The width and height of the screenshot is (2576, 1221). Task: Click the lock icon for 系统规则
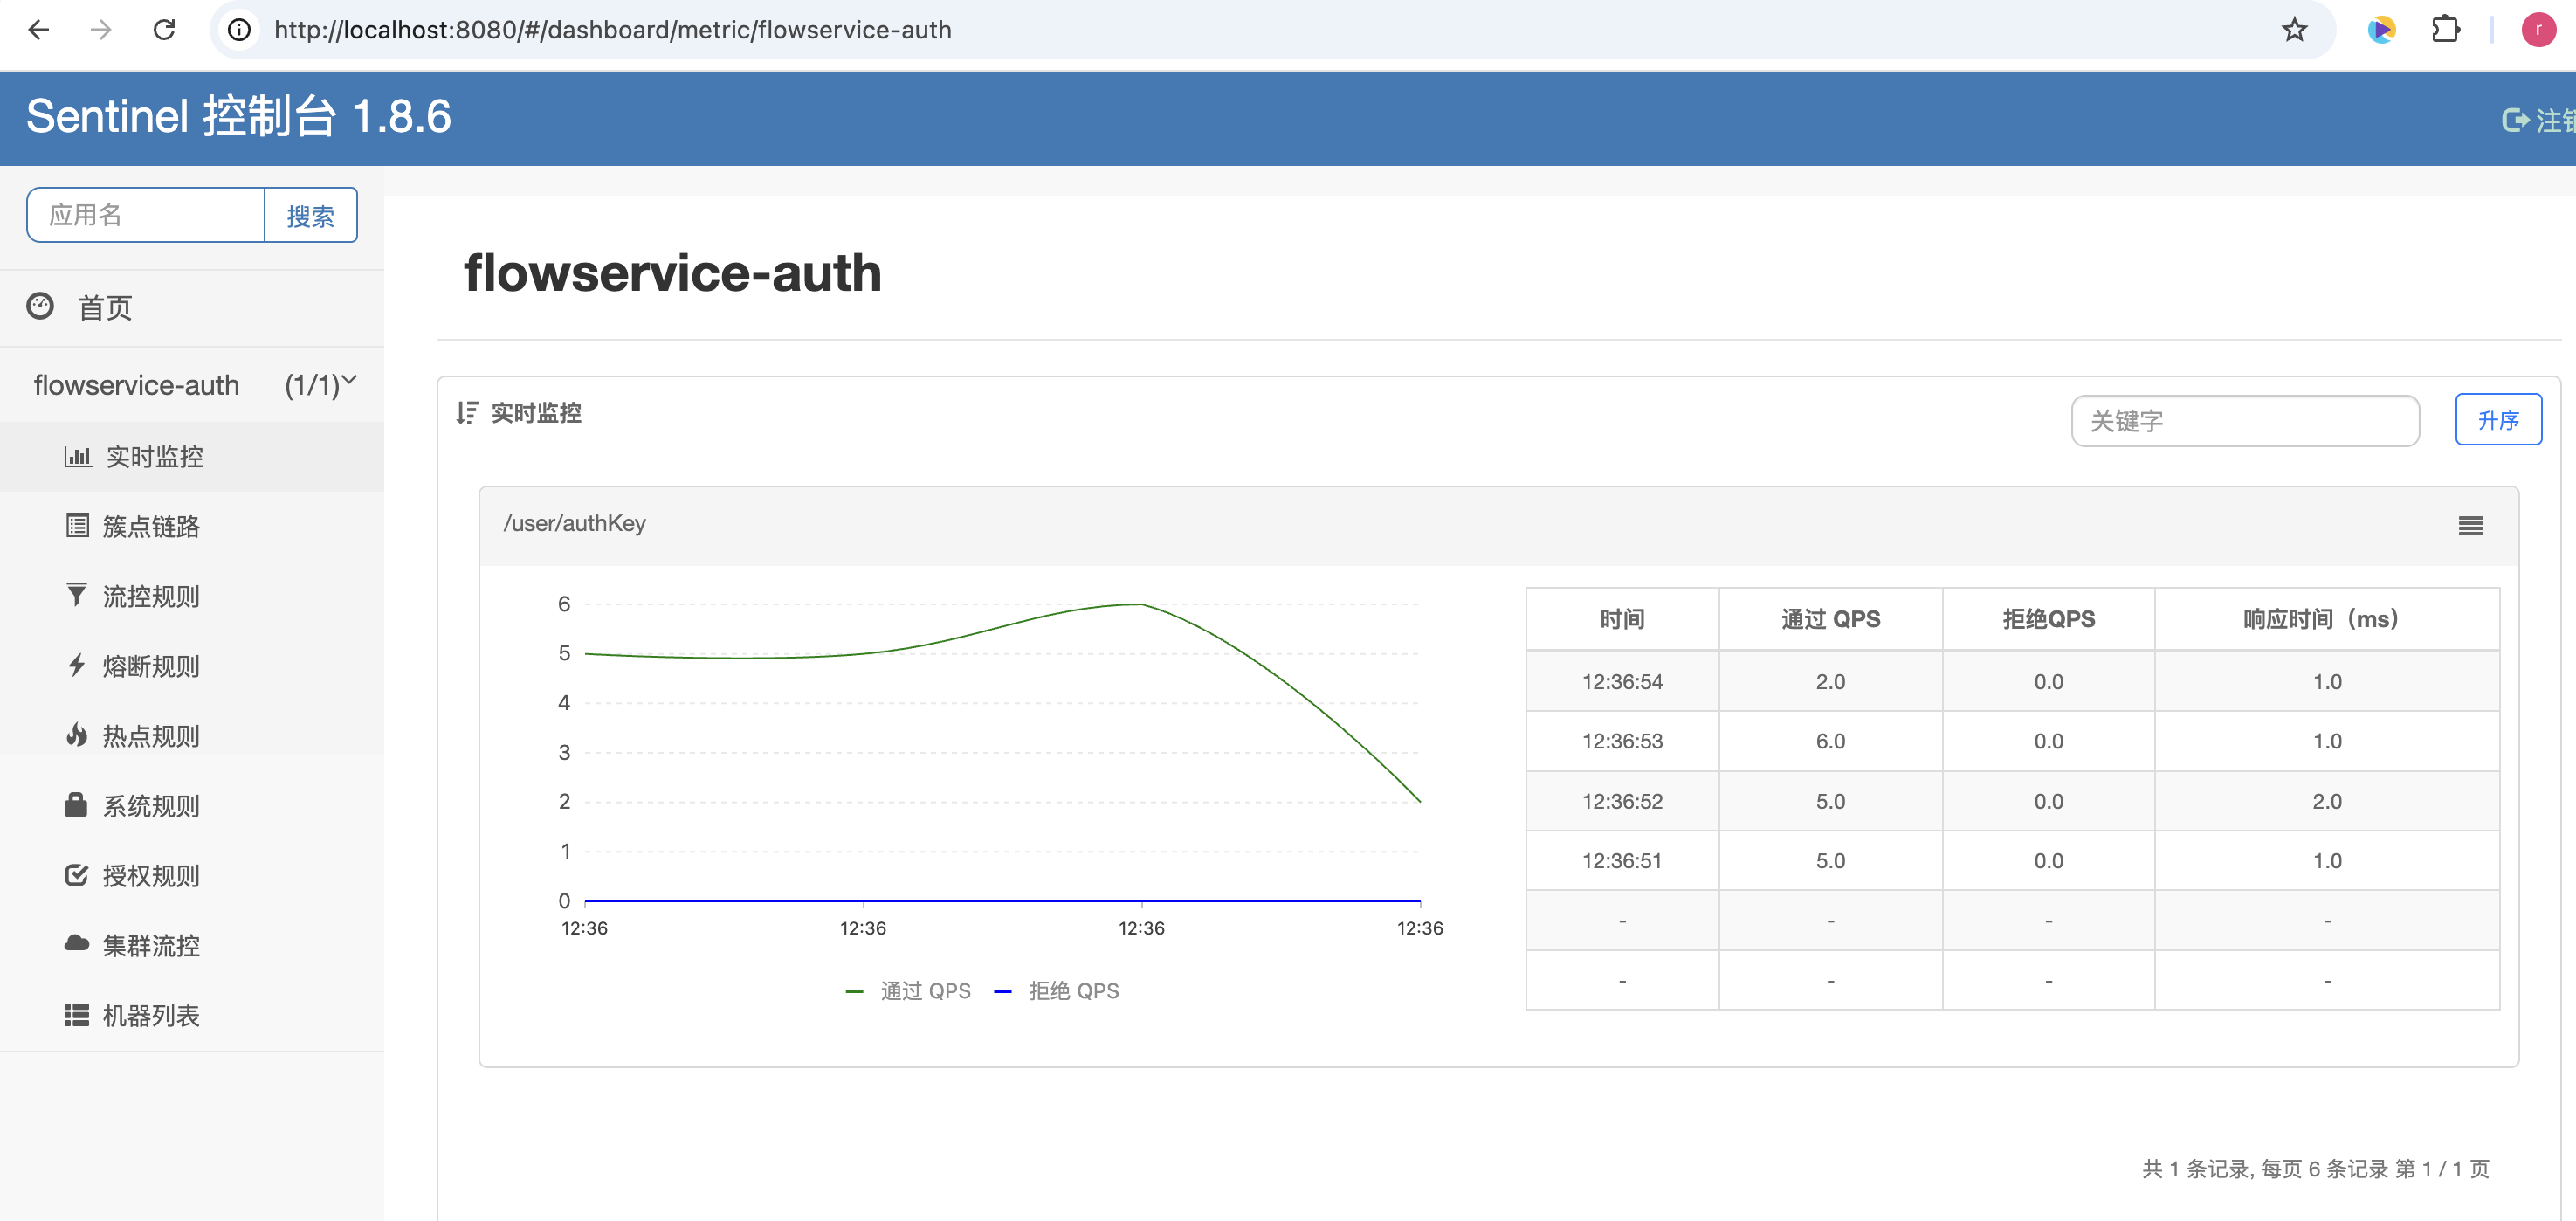[76, 805]
